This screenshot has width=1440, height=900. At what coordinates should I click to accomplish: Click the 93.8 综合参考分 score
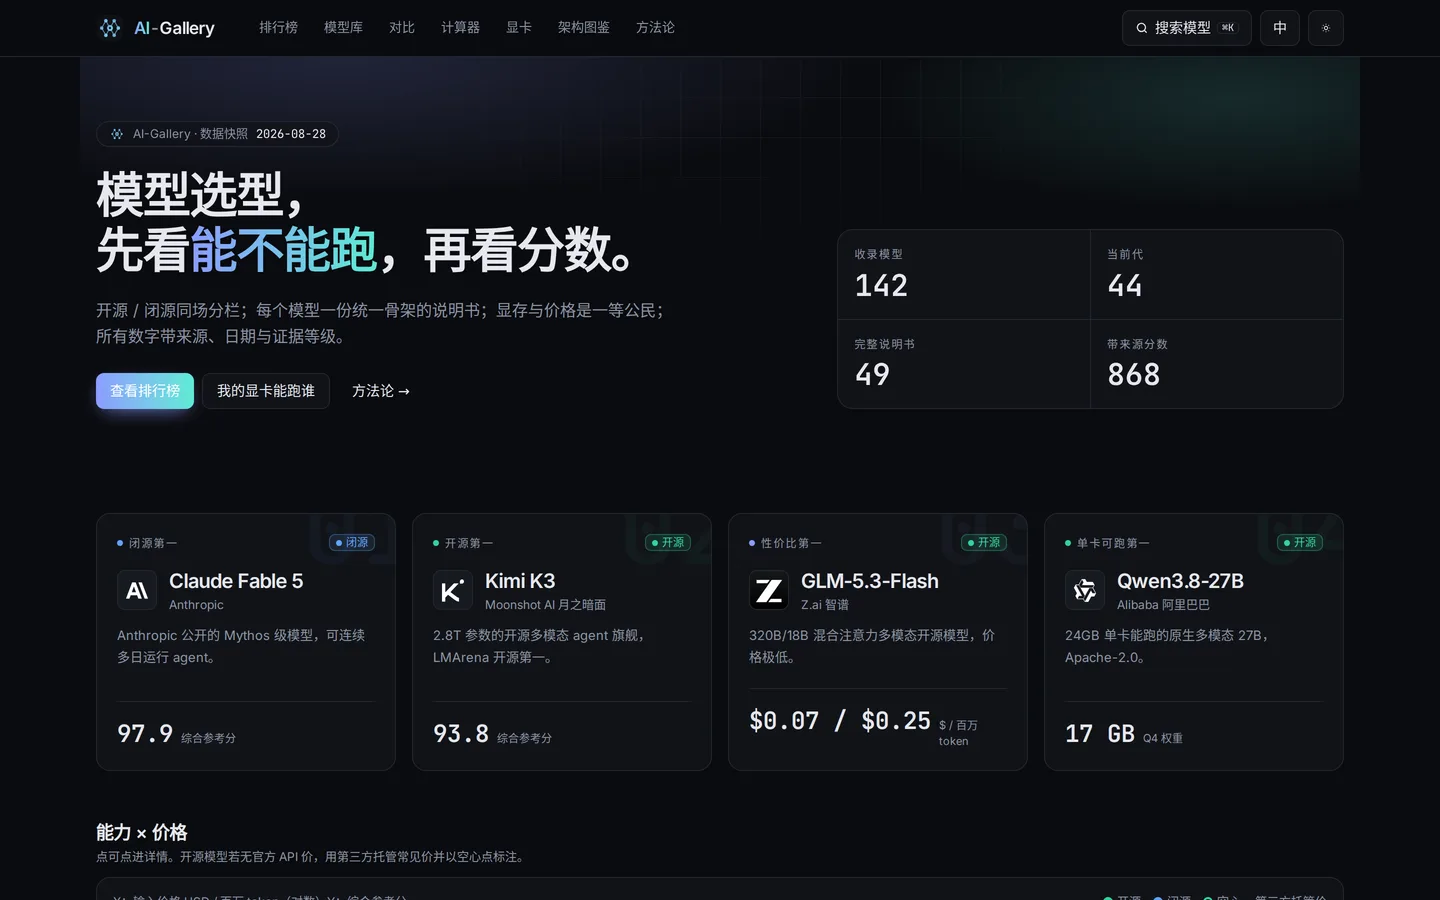(493, 734)
